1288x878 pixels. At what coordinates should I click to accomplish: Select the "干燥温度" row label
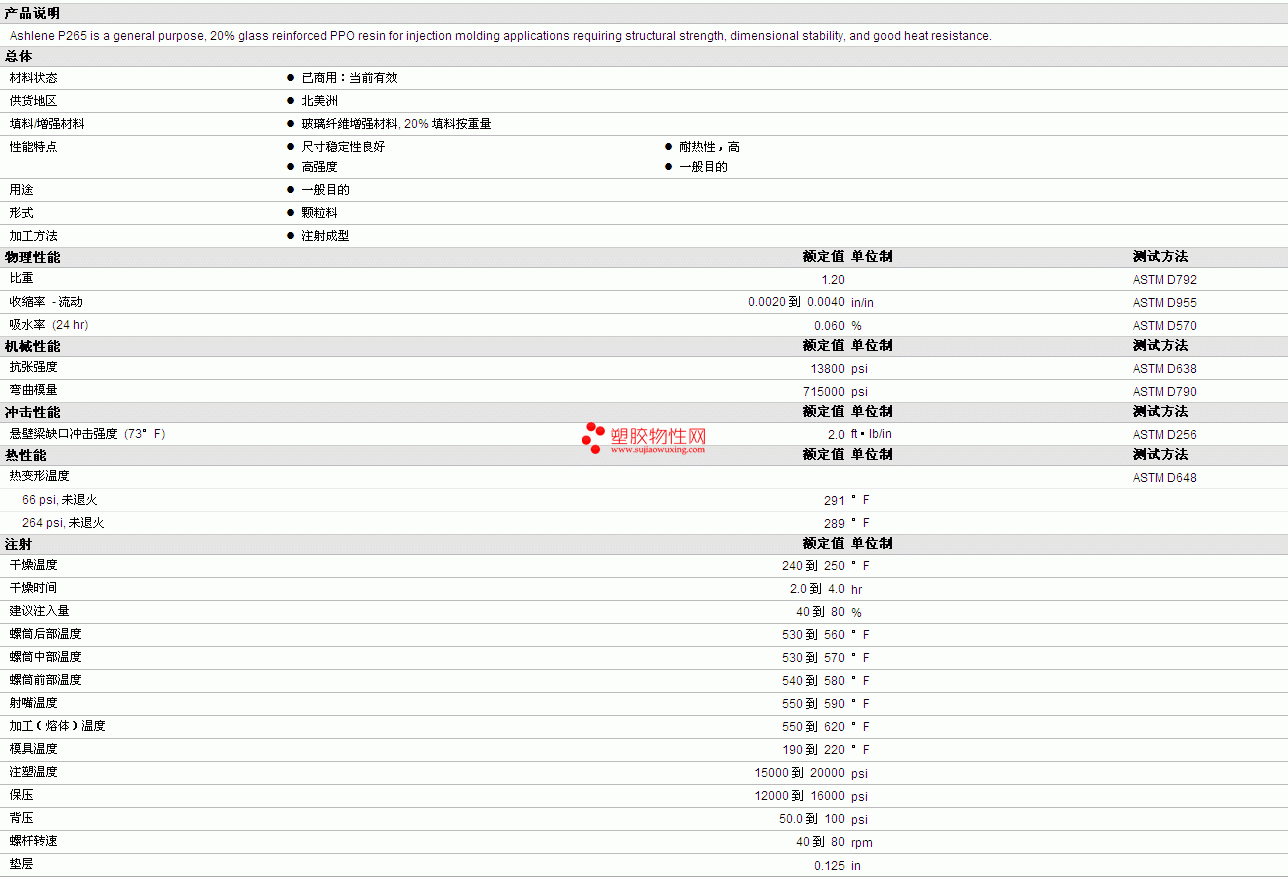34,566
